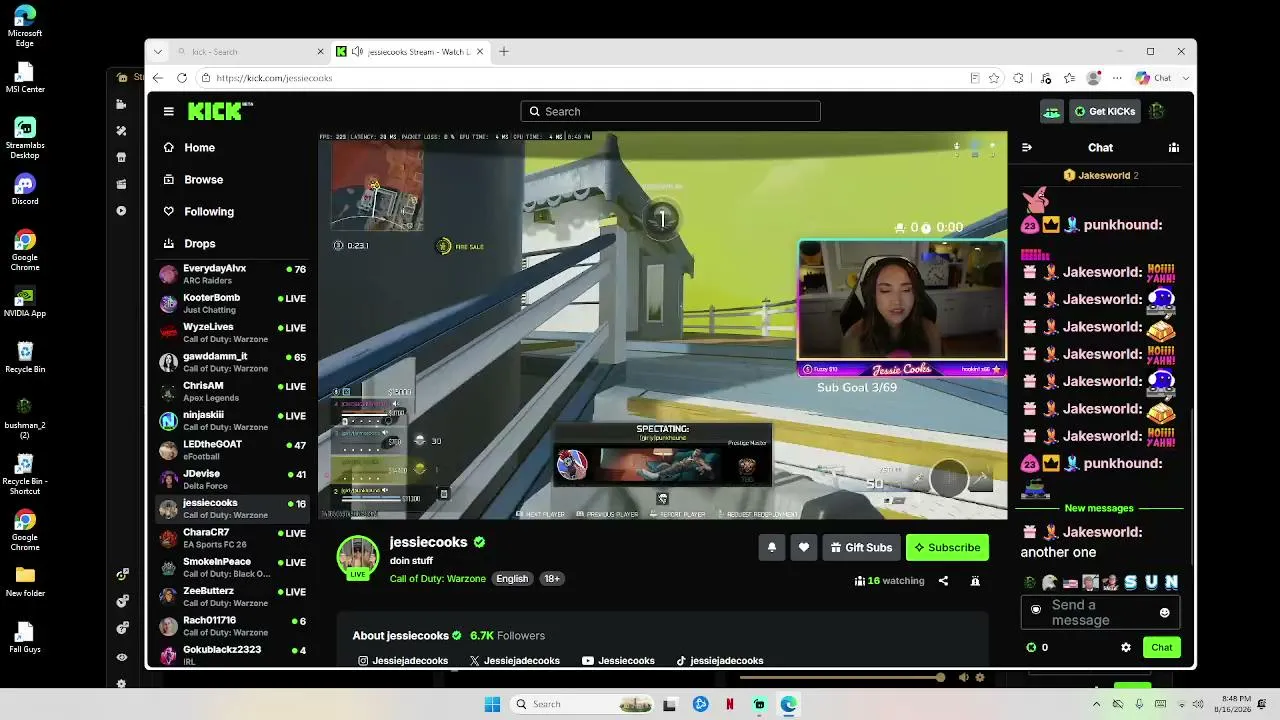Add page to favorites with star icon
This screenshot has width=1280, height=720.
click(x=994, y=78)
